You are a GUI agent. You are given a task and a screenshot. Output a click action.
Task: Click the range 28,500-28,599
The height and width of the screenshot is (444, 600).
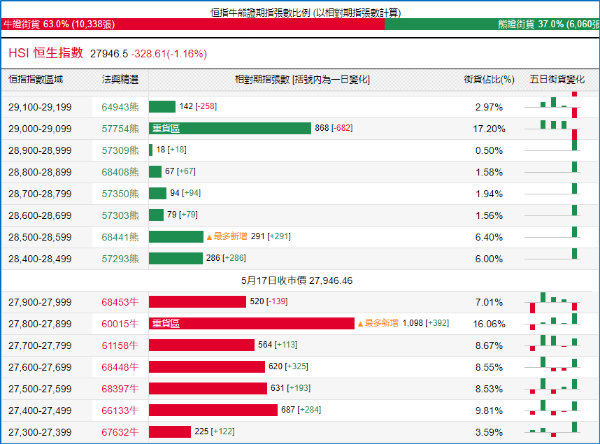(x=40, y=237)
